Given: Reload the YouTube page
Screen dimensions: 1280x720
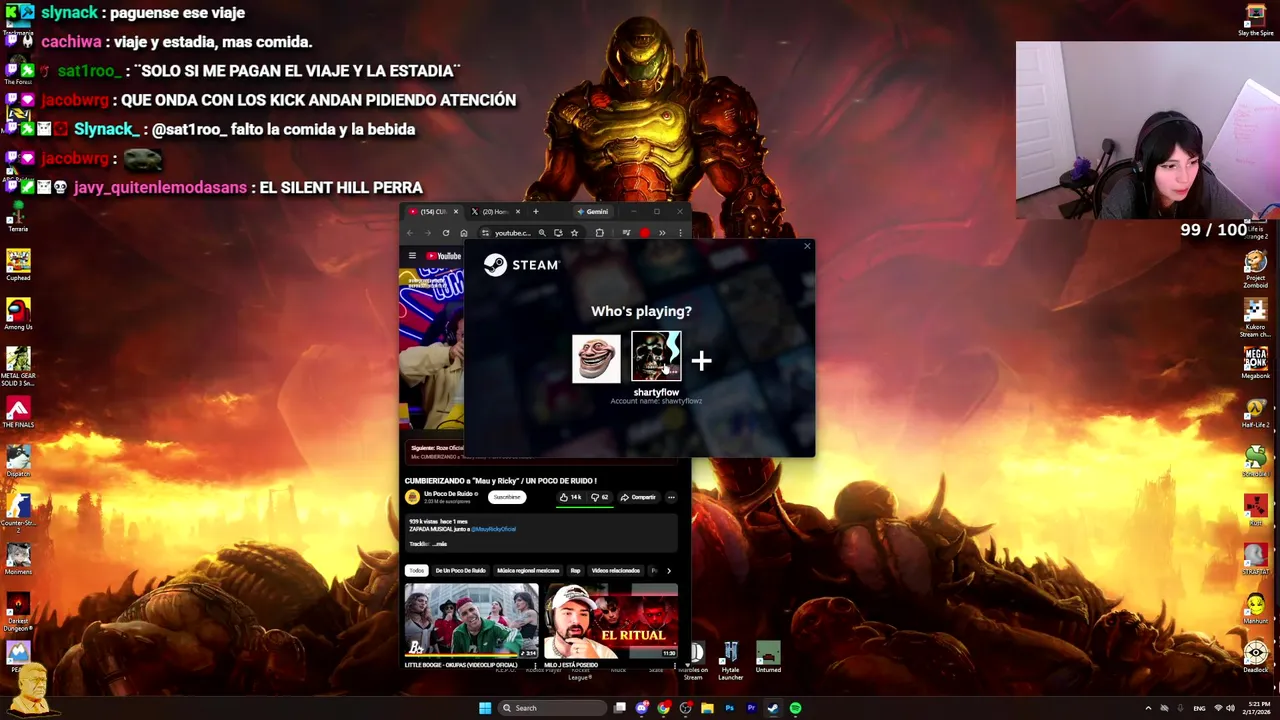Looking at the screenshot, I should tap(446, 233).
